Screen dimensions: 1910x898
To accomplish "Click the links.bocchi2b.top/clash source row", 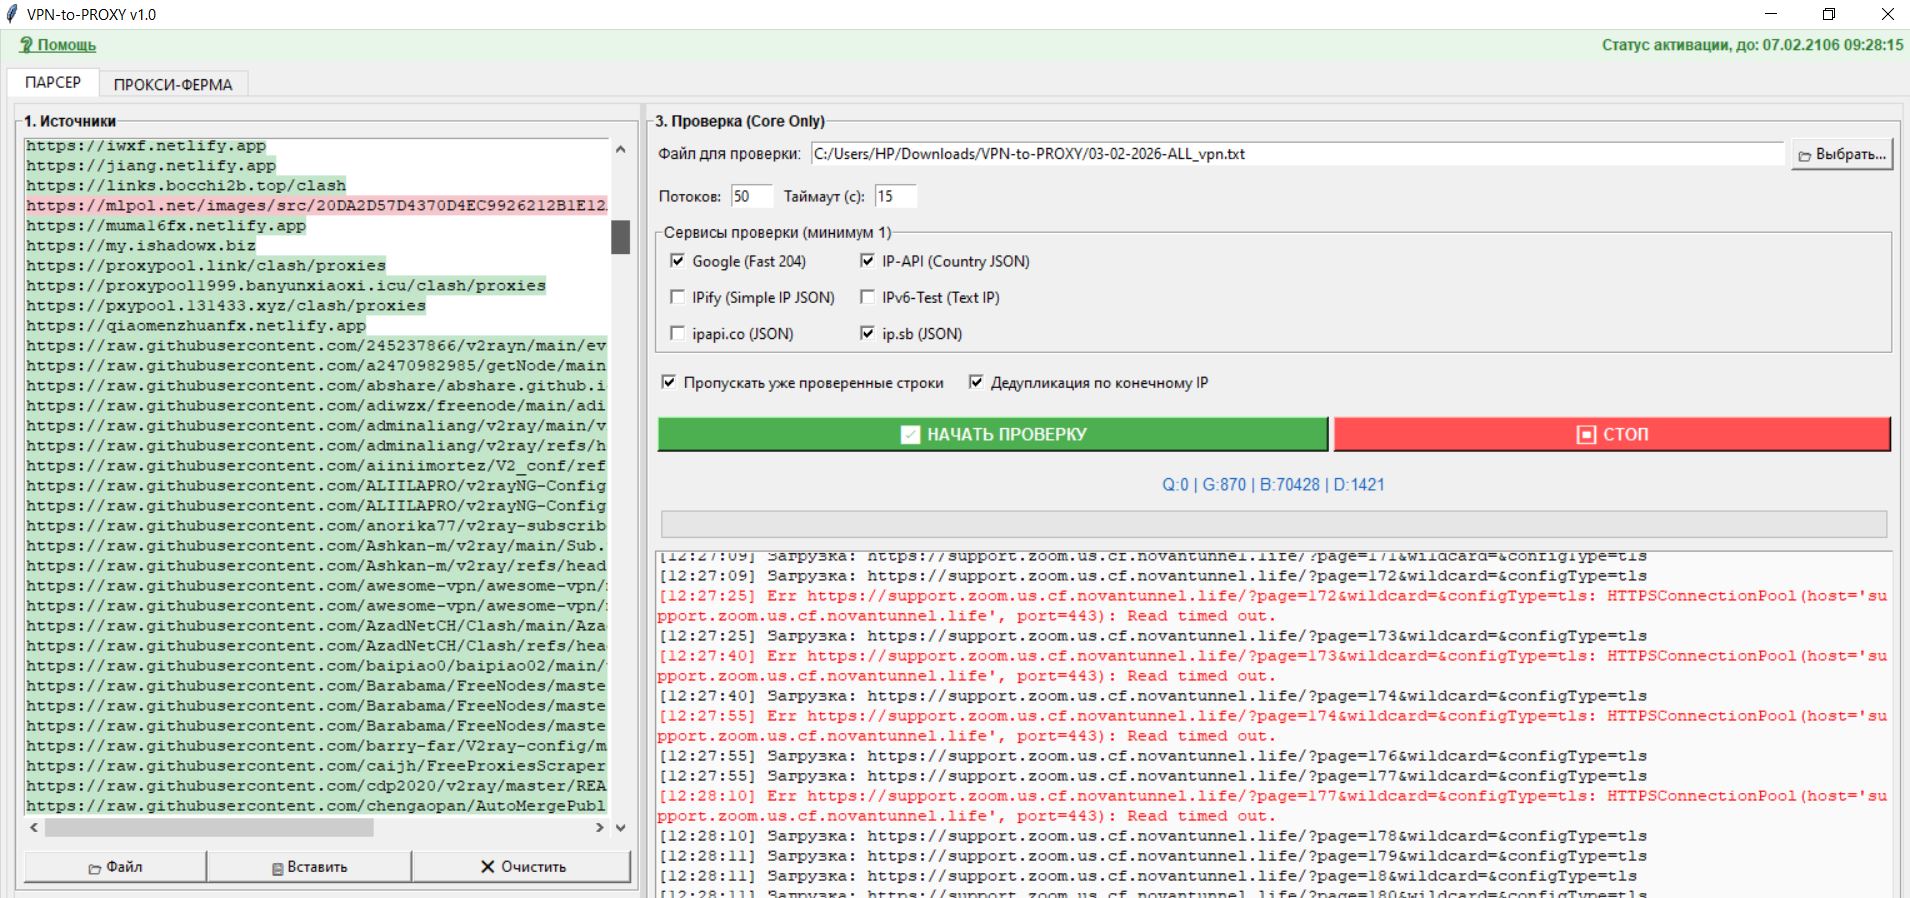I will tap(186, 186).
